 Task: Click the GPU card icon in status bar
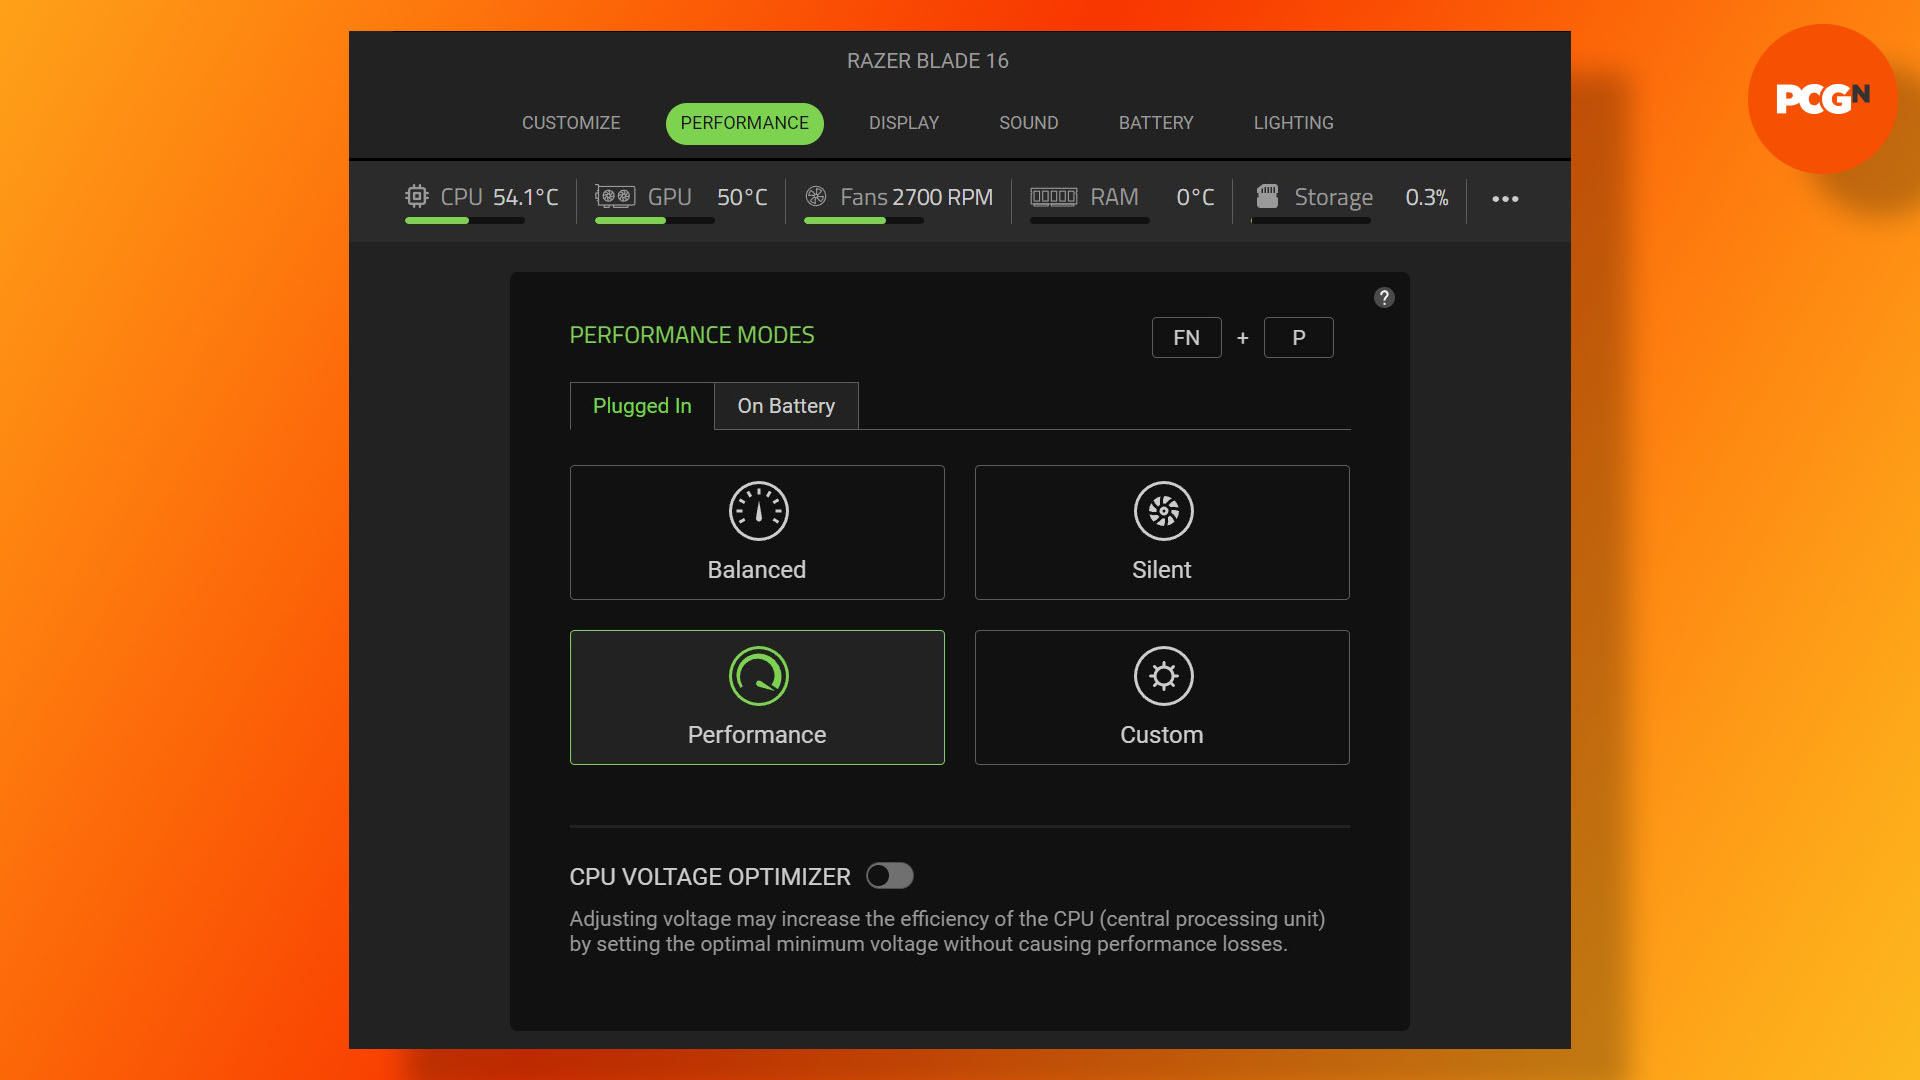615,196
